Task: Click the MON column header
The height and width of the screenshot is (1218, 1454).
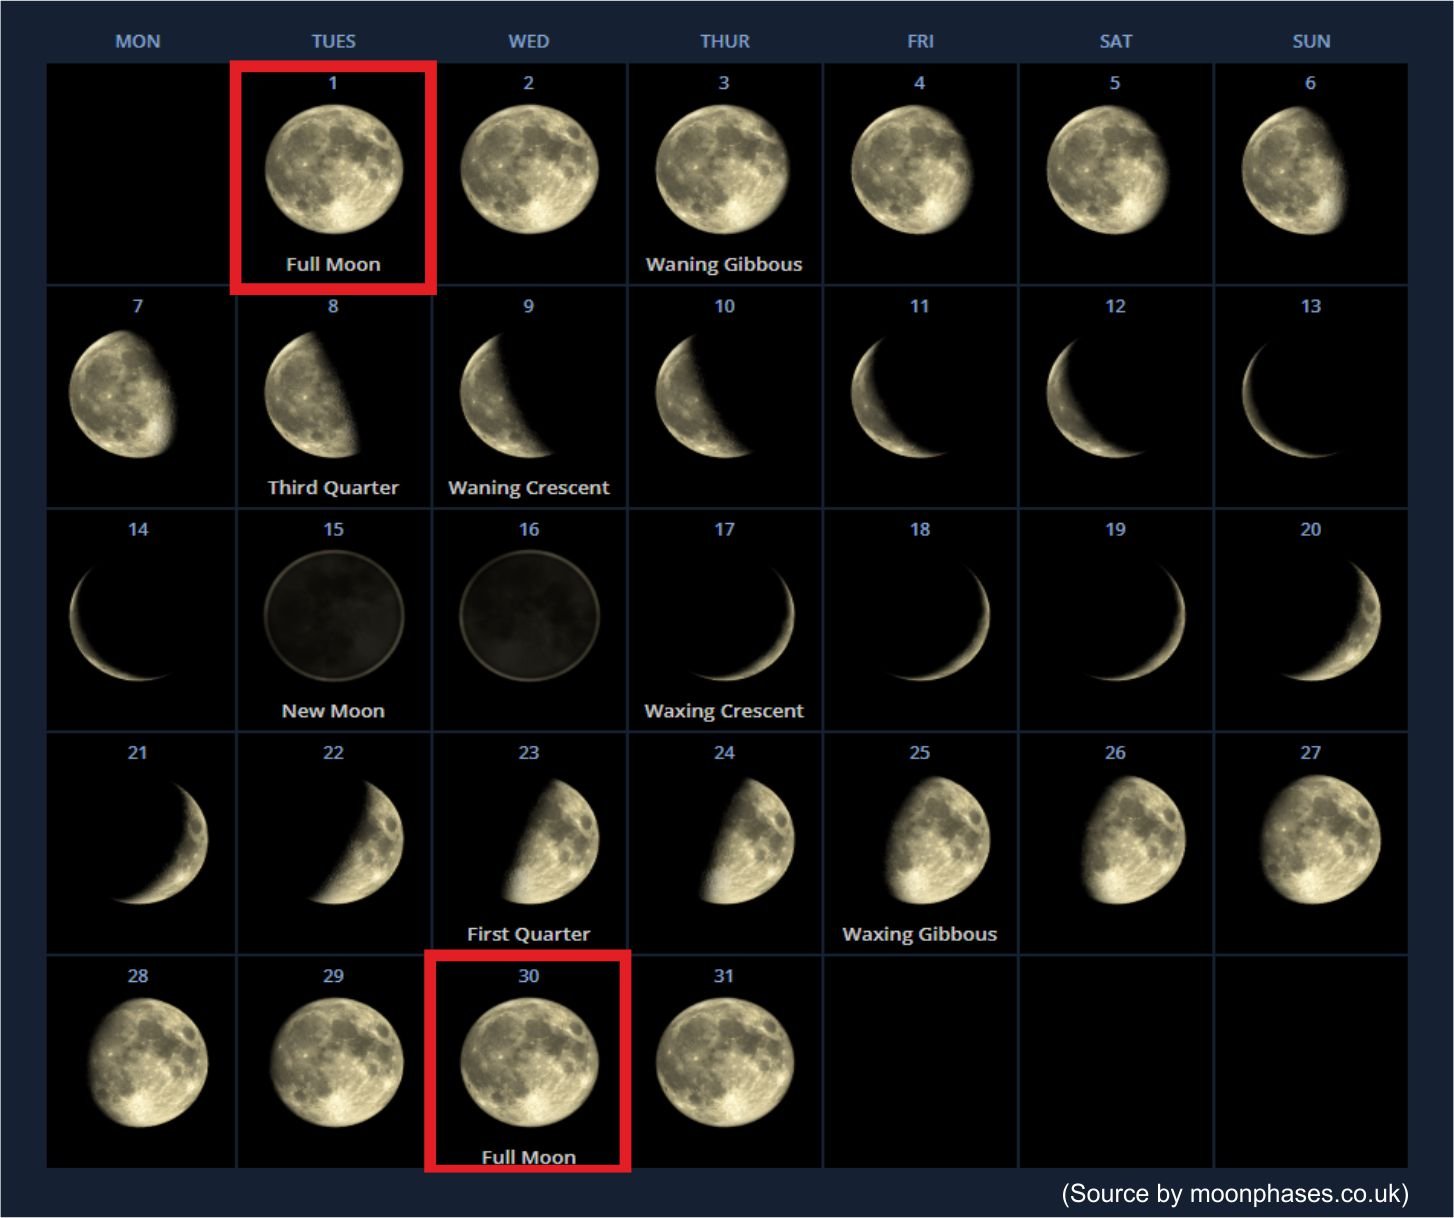Action: [138, 41]
